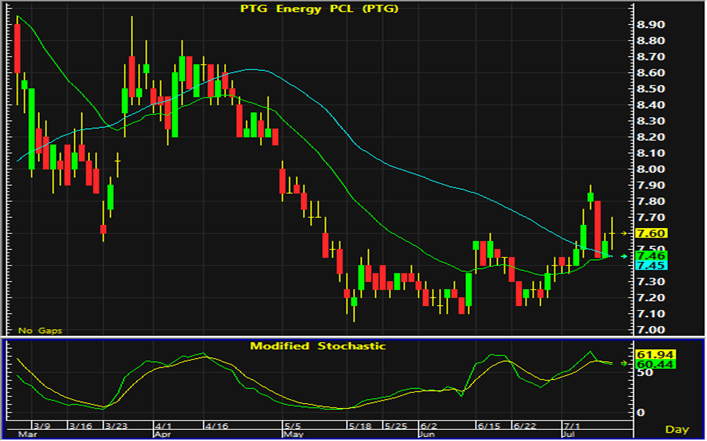Click the 5/5 date axis label
Viewport: 707px width, 441px height.
click(x=292, y=426)
